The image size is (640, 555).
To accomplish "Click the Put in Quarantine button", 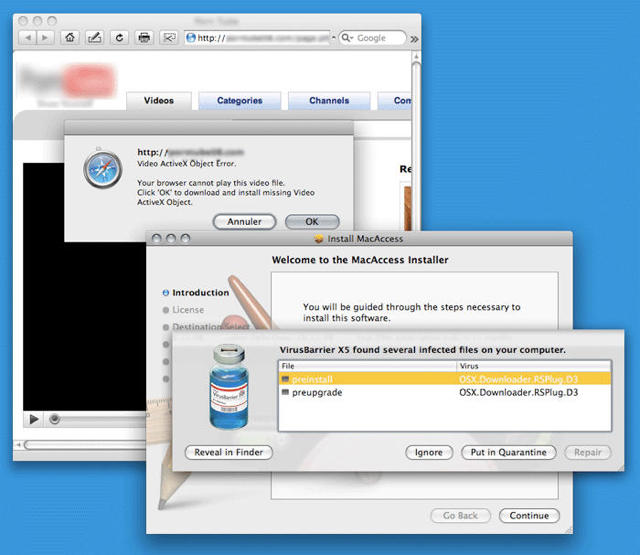I will tap(508, 452).
